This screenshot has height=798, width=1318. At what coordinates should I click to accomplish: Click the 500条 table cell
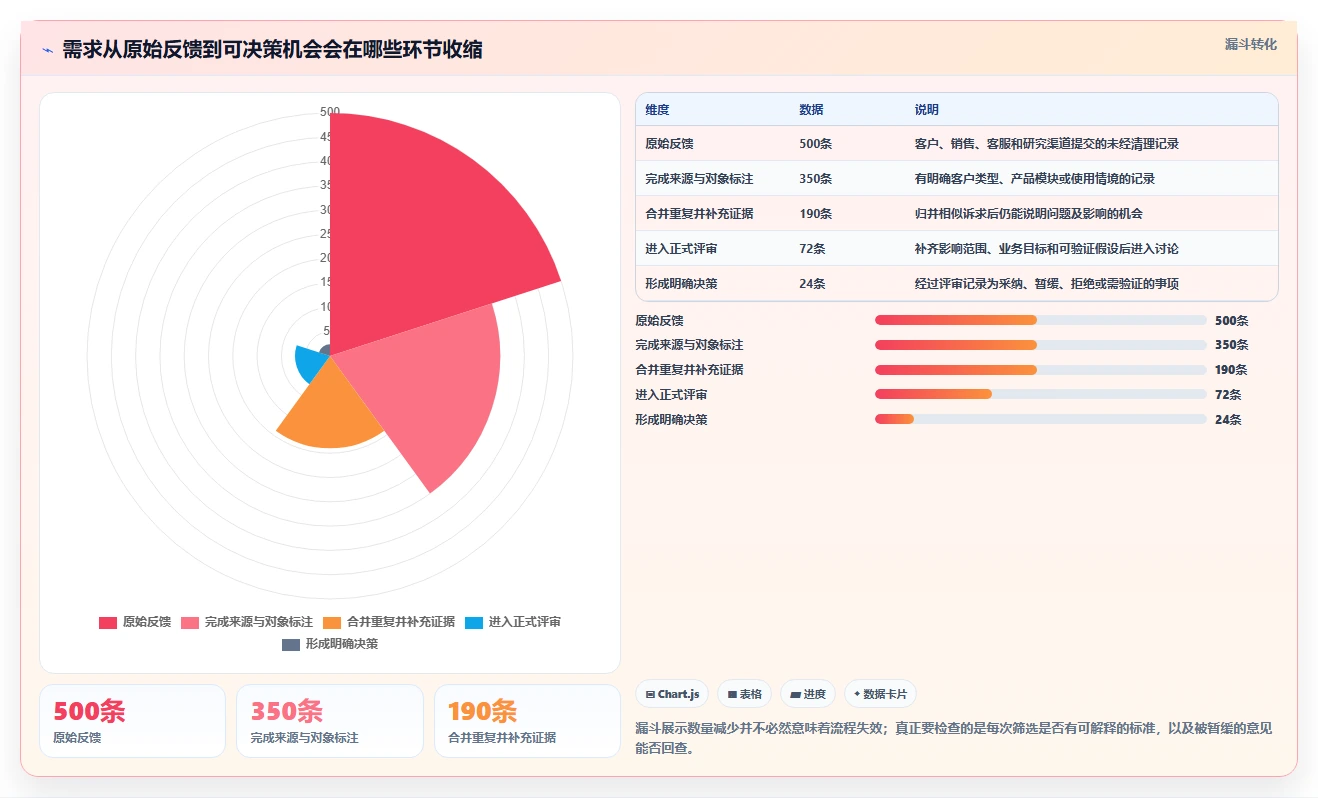pyautogui.click(x=815, y=144)
